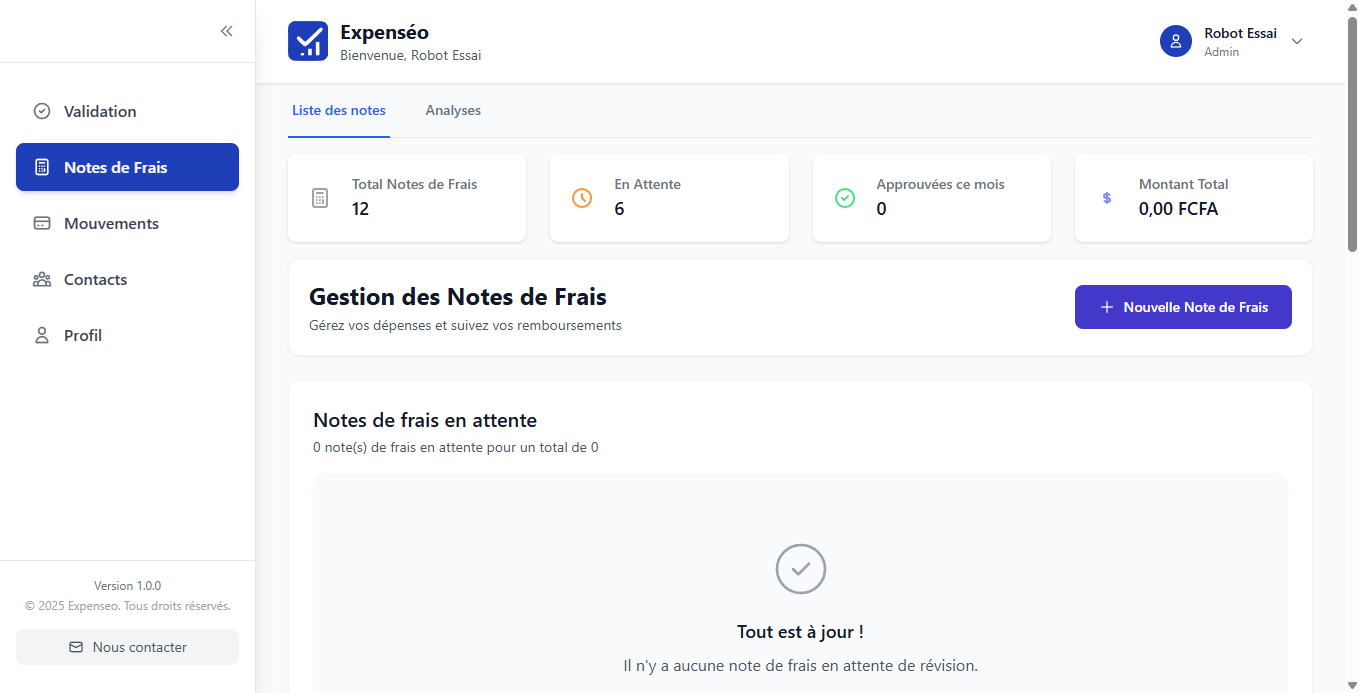Click the Validation checkmark icon in sidebar

click(x=42, y=111)
